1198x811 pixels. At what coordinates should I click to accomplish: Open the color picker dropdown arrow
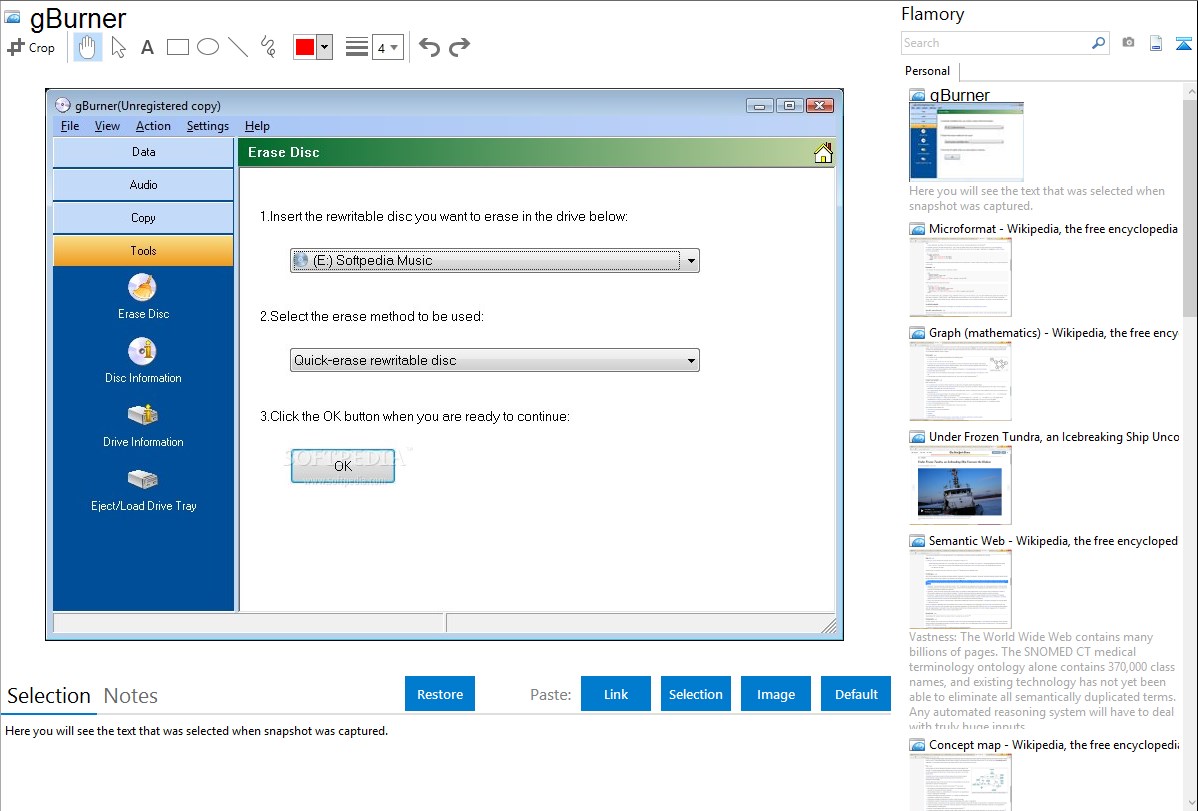click(x=324, y=47)
